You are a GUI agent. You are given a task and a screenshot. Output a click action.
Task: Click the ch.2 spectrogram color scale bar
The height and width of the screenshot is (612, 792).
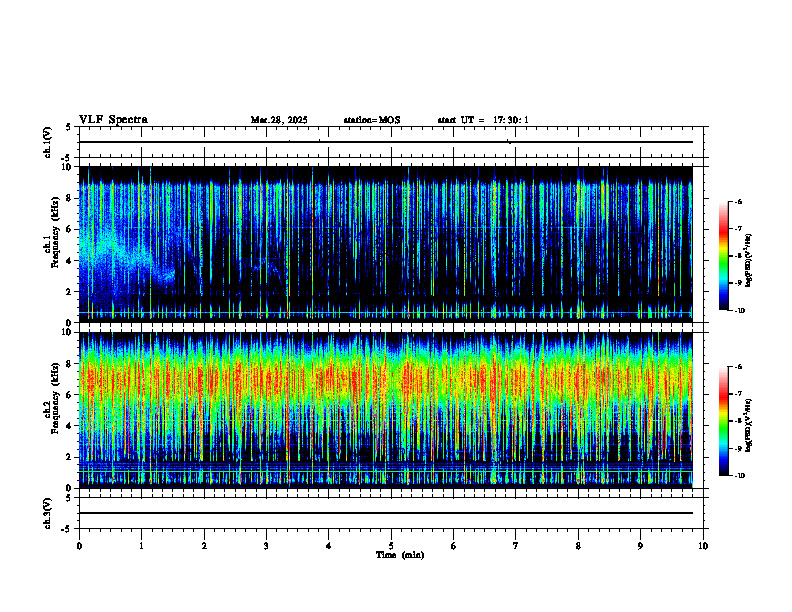[723, 421]
